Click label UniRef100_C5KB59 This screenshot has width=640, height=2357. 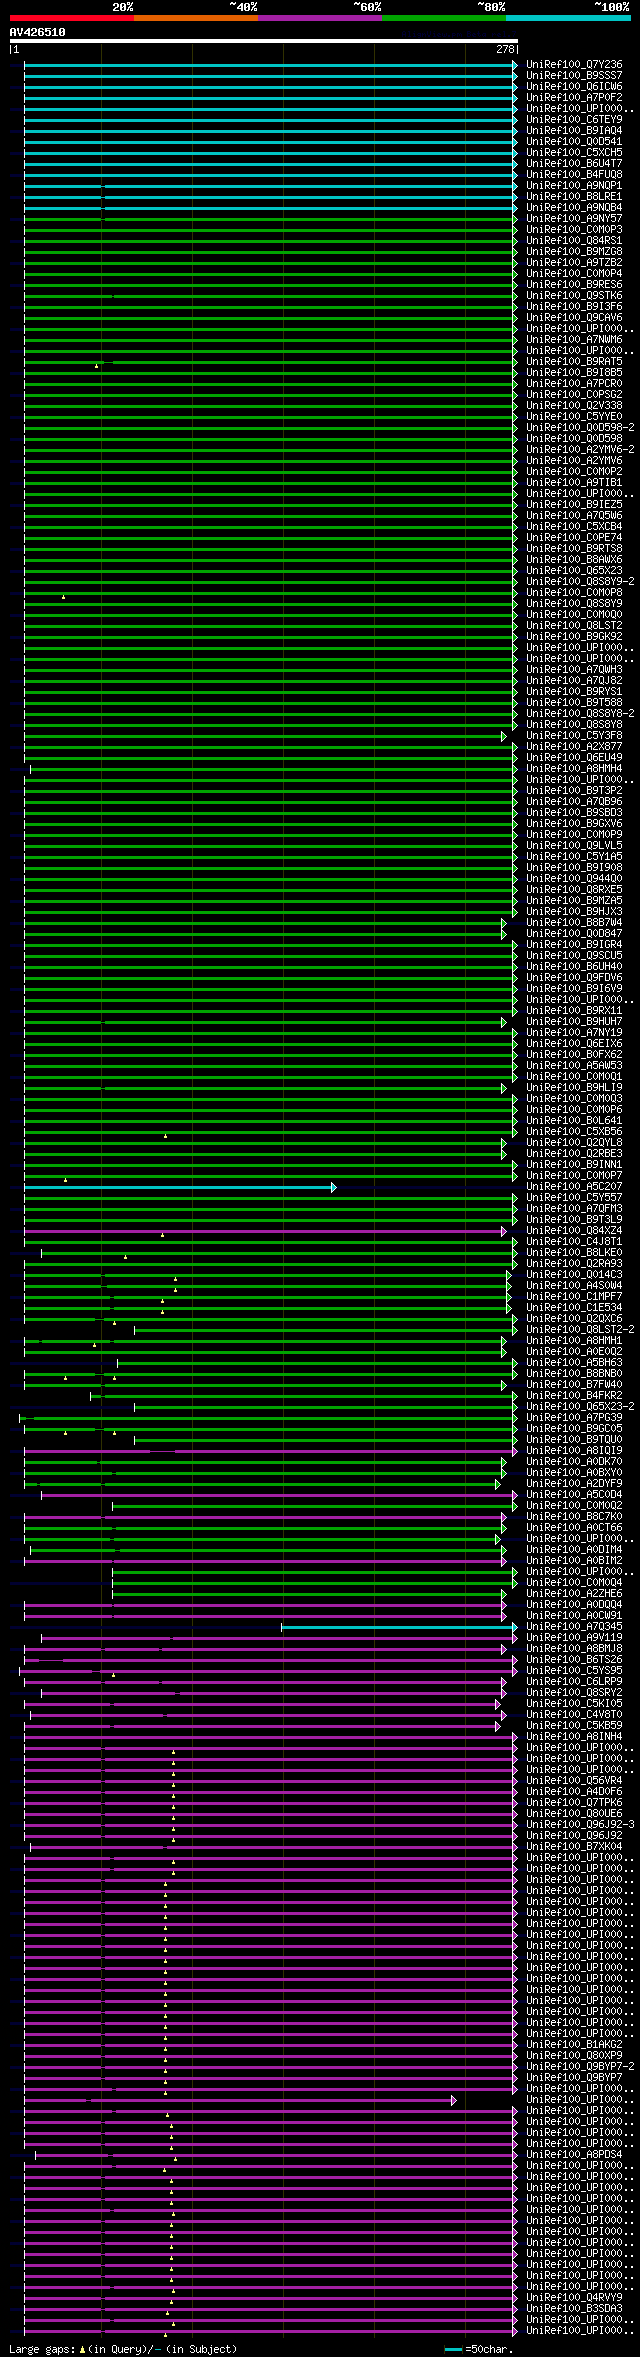tap(574, 1726)
